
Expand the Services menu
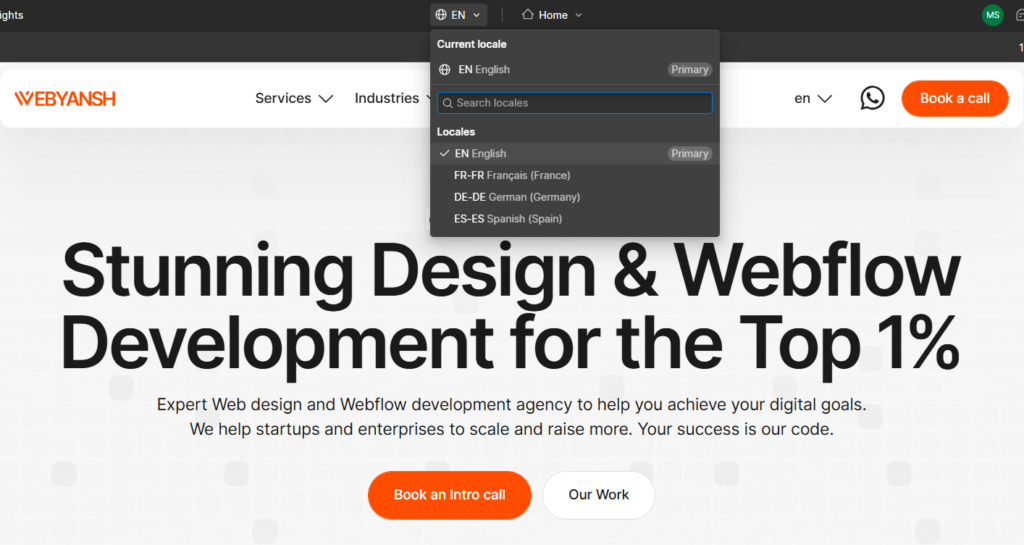[x=294, y=99]
